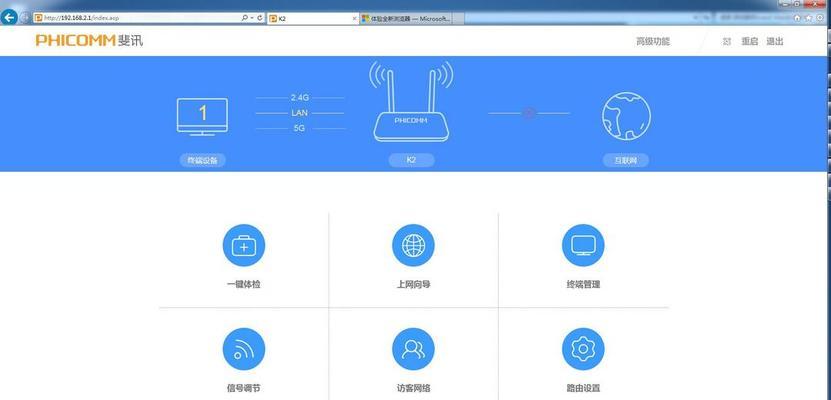Click the PHICOMM 斐讯 logo
831x400 pixels.
click(x=90, y=41)
